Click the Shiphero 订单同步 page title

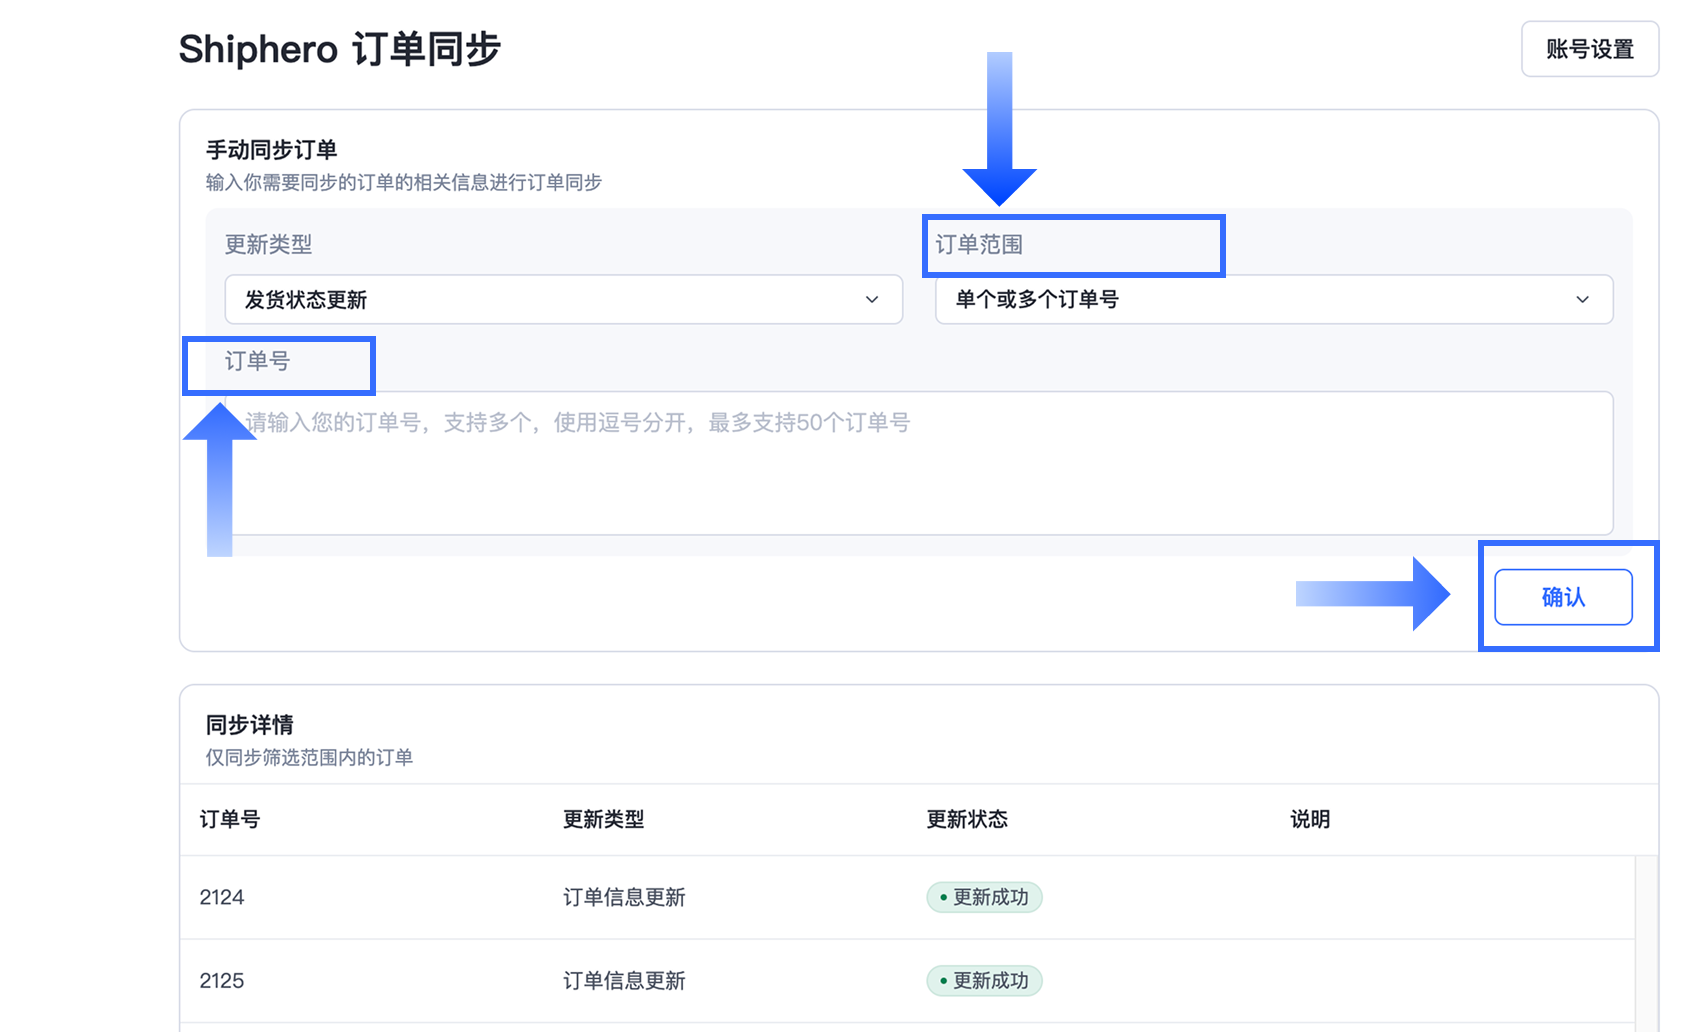[339, 49]
